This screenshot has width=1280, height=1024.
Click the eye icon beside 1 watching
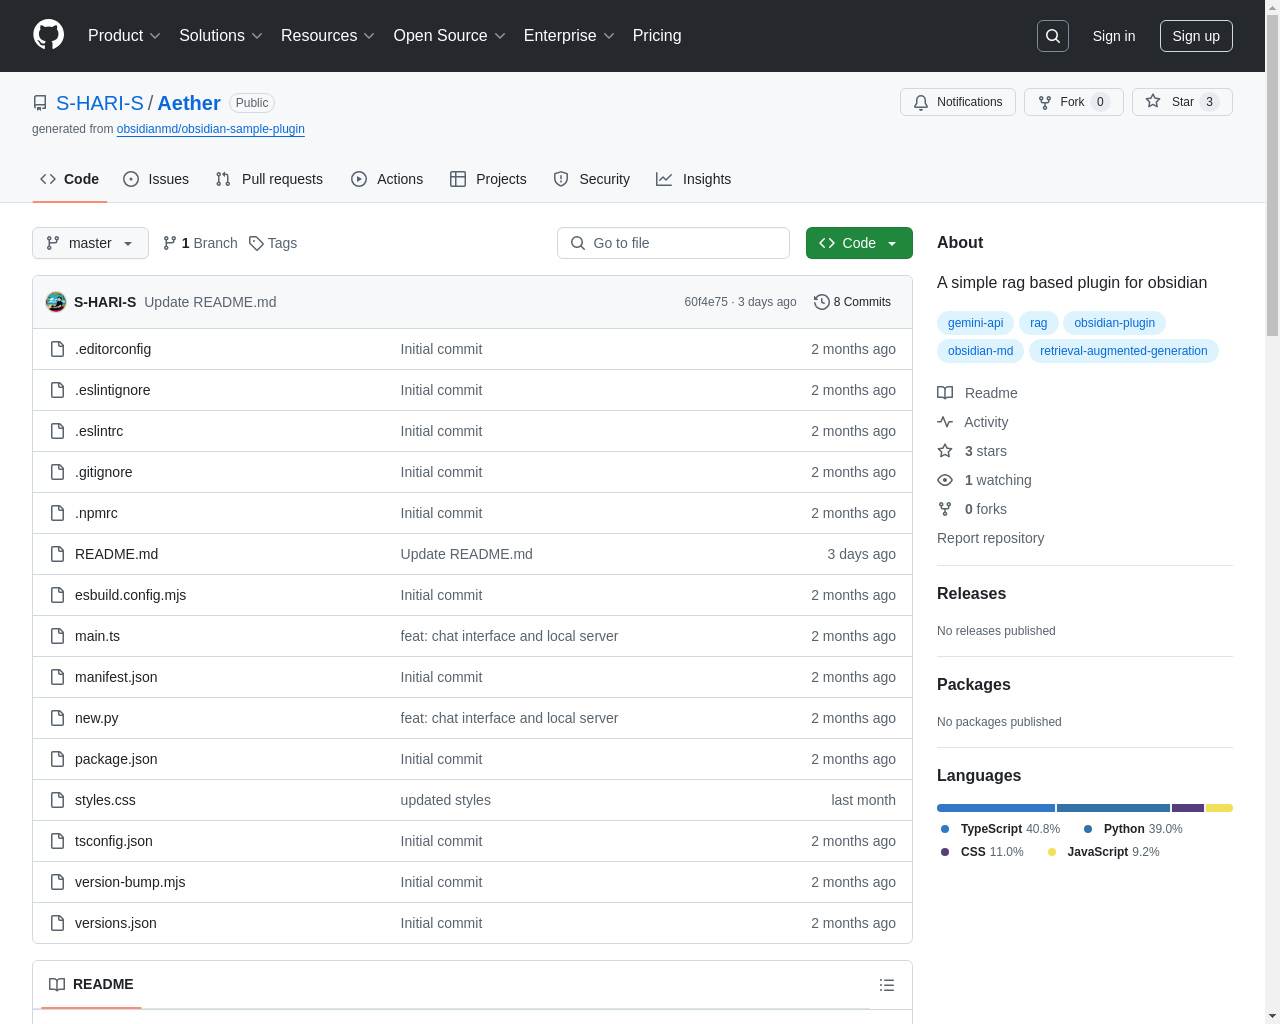(x=945, y=480)
